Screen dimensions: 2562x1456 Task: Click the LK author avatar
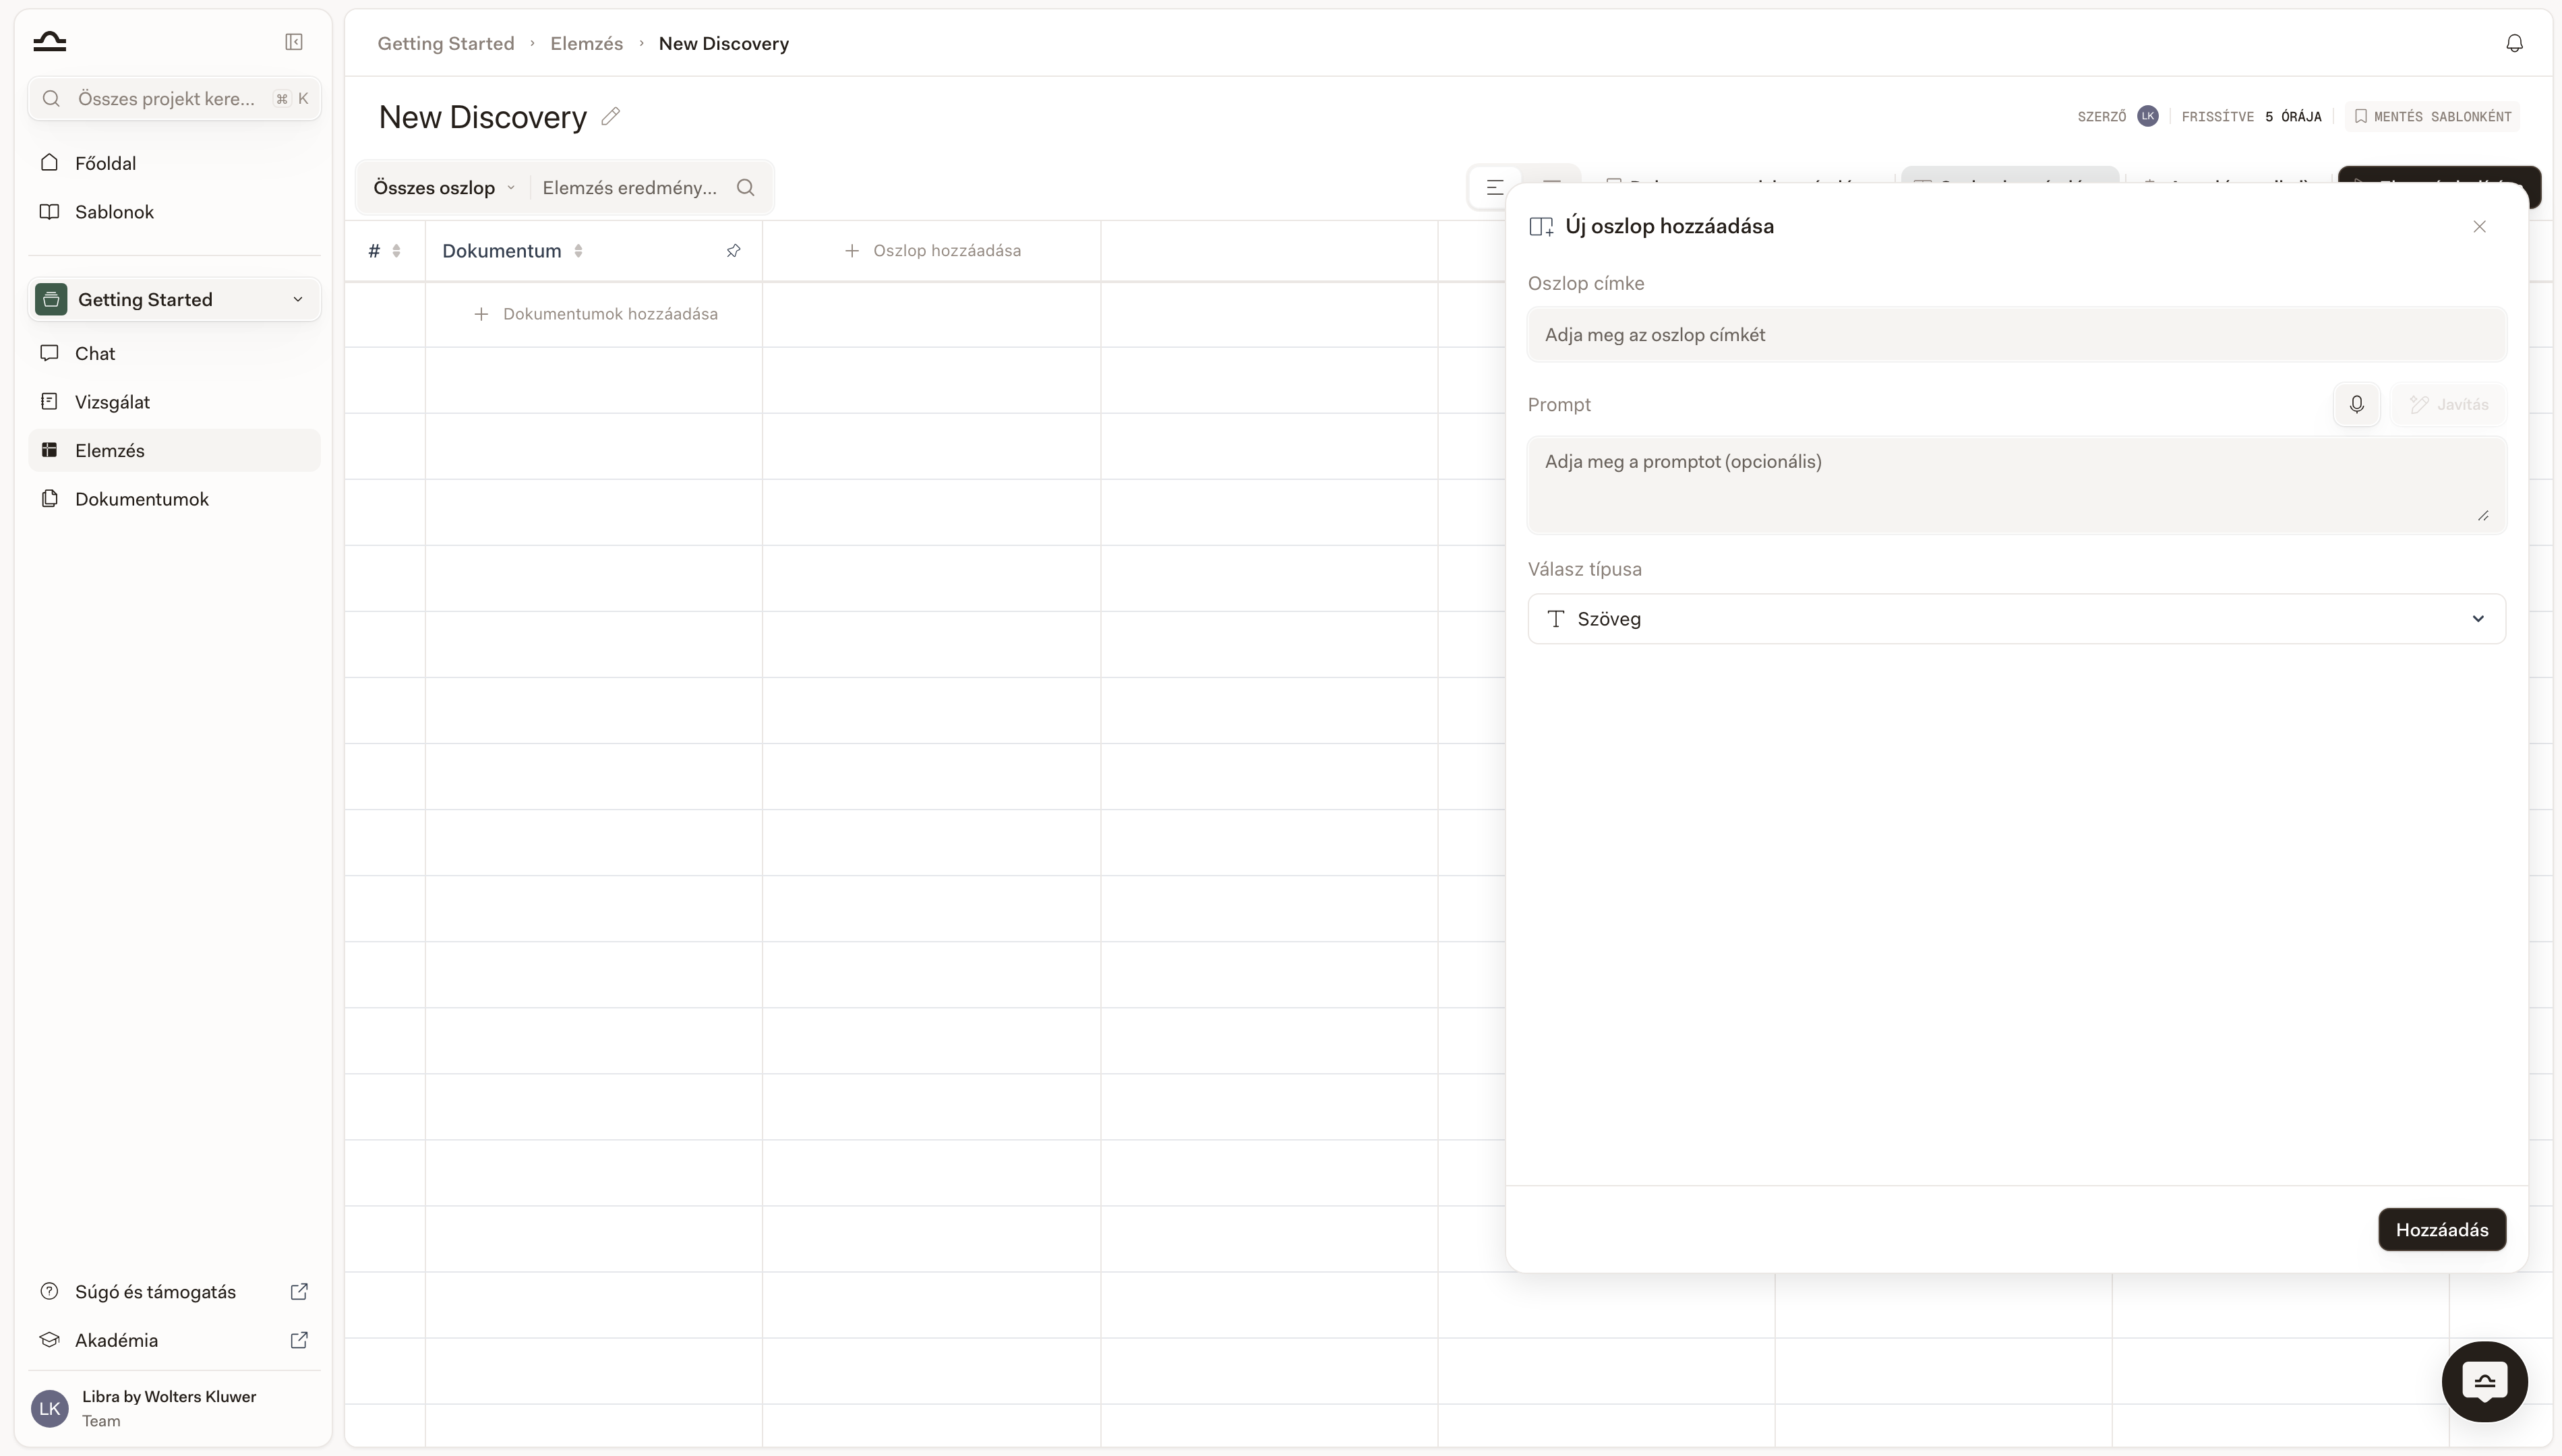click(2147, 116)
